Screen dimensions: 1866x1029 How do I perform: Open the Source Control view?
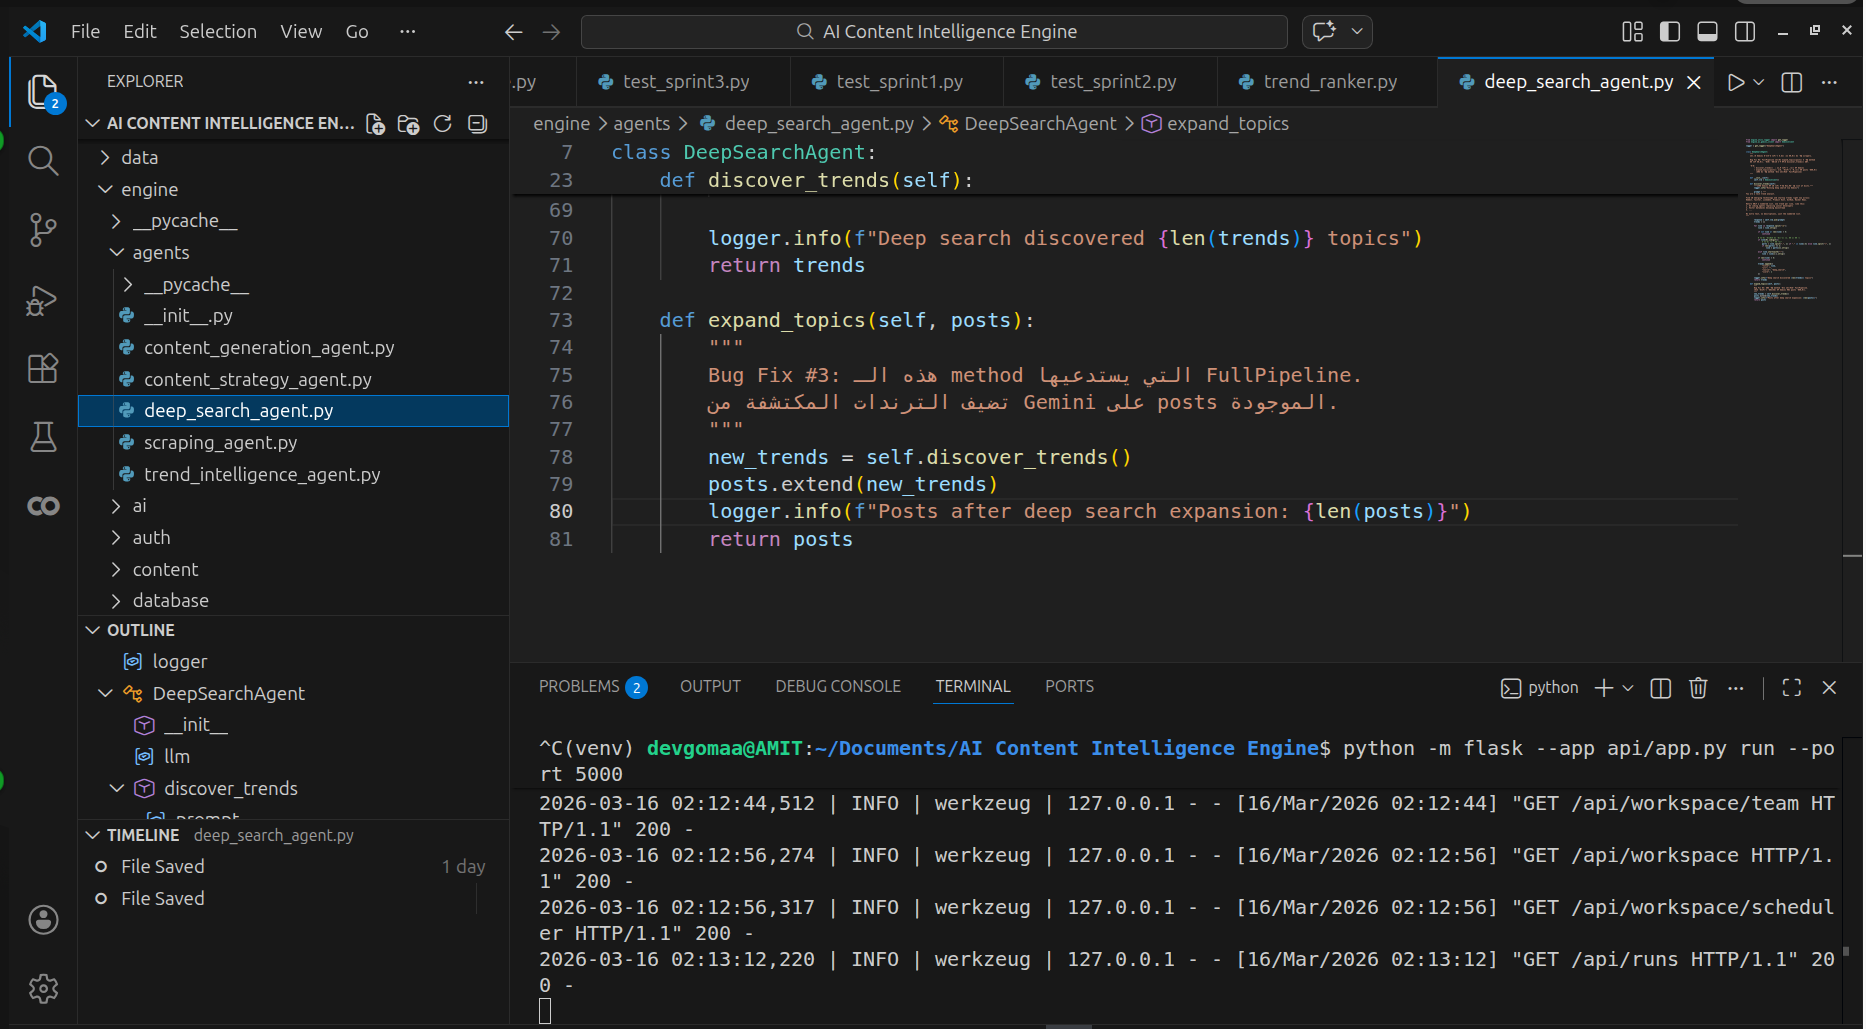pos(42,229)
